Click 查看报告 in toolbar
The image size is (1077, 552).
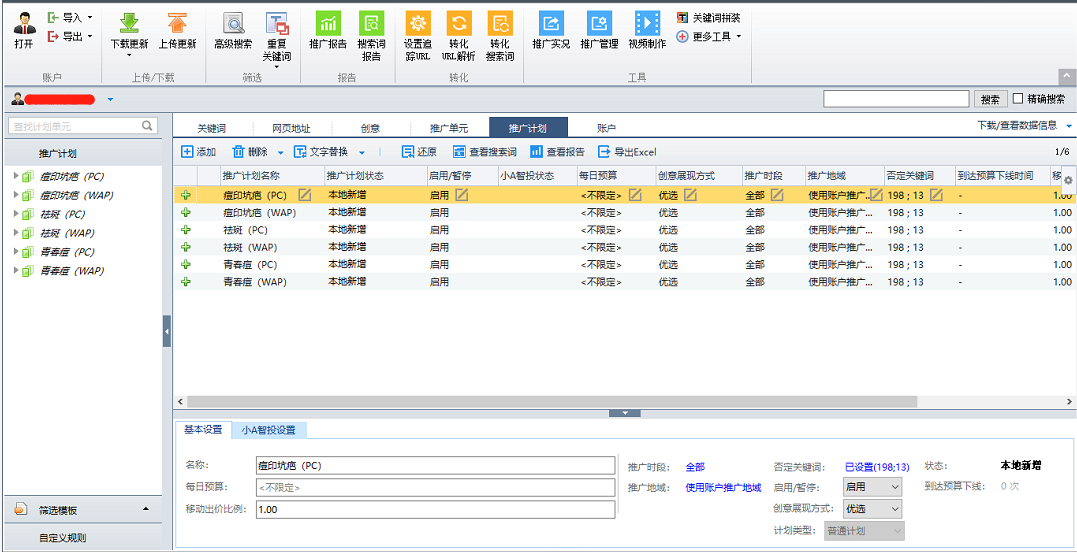pos(557,152)
